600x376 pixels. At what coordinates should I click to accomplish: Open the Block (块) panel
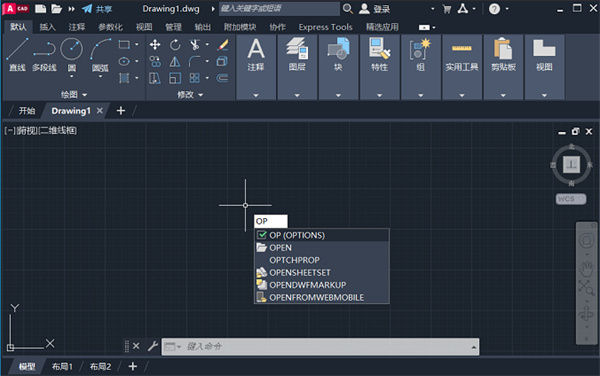tap(338, 67)
